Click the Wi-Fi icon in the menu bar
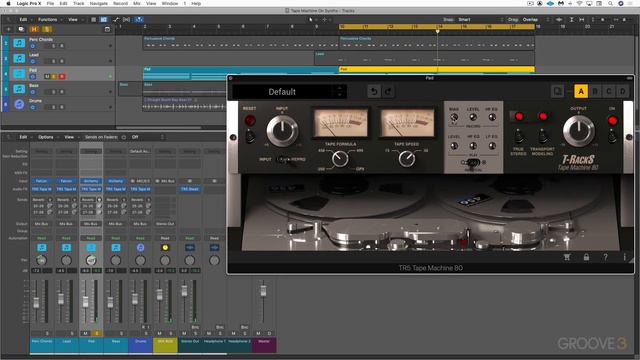Screen dimensions: 640x360 point(579,3)
